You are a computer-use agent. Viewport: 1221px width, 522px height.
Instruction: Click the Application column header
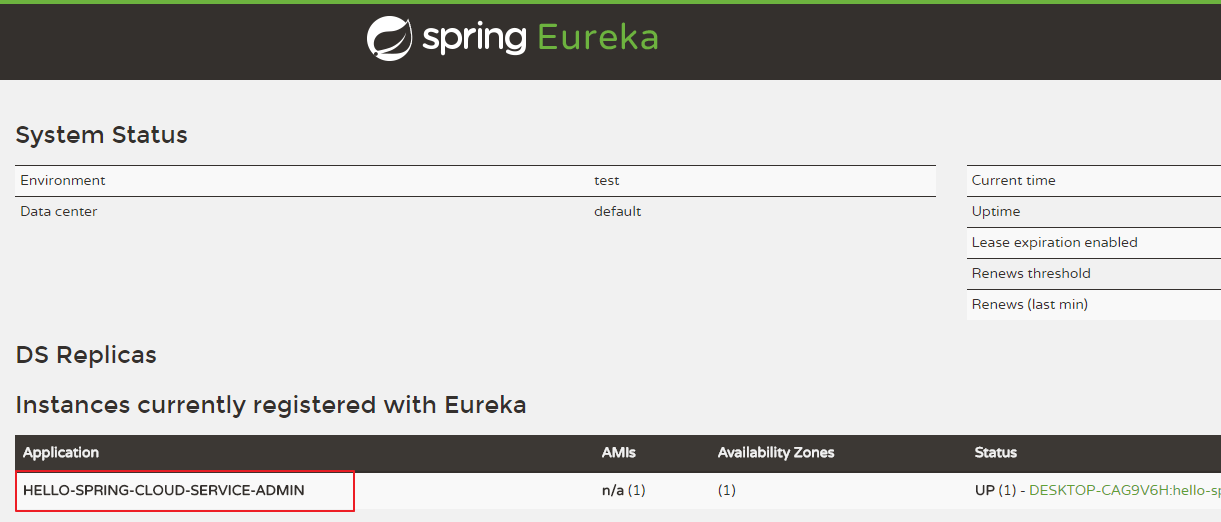(x=61, y=453)
